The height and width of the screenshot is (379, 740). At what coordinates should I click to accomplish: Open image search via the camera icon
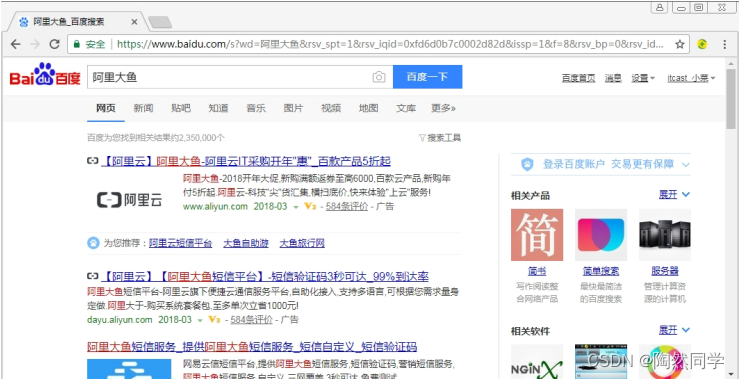[x=379, y=77]
